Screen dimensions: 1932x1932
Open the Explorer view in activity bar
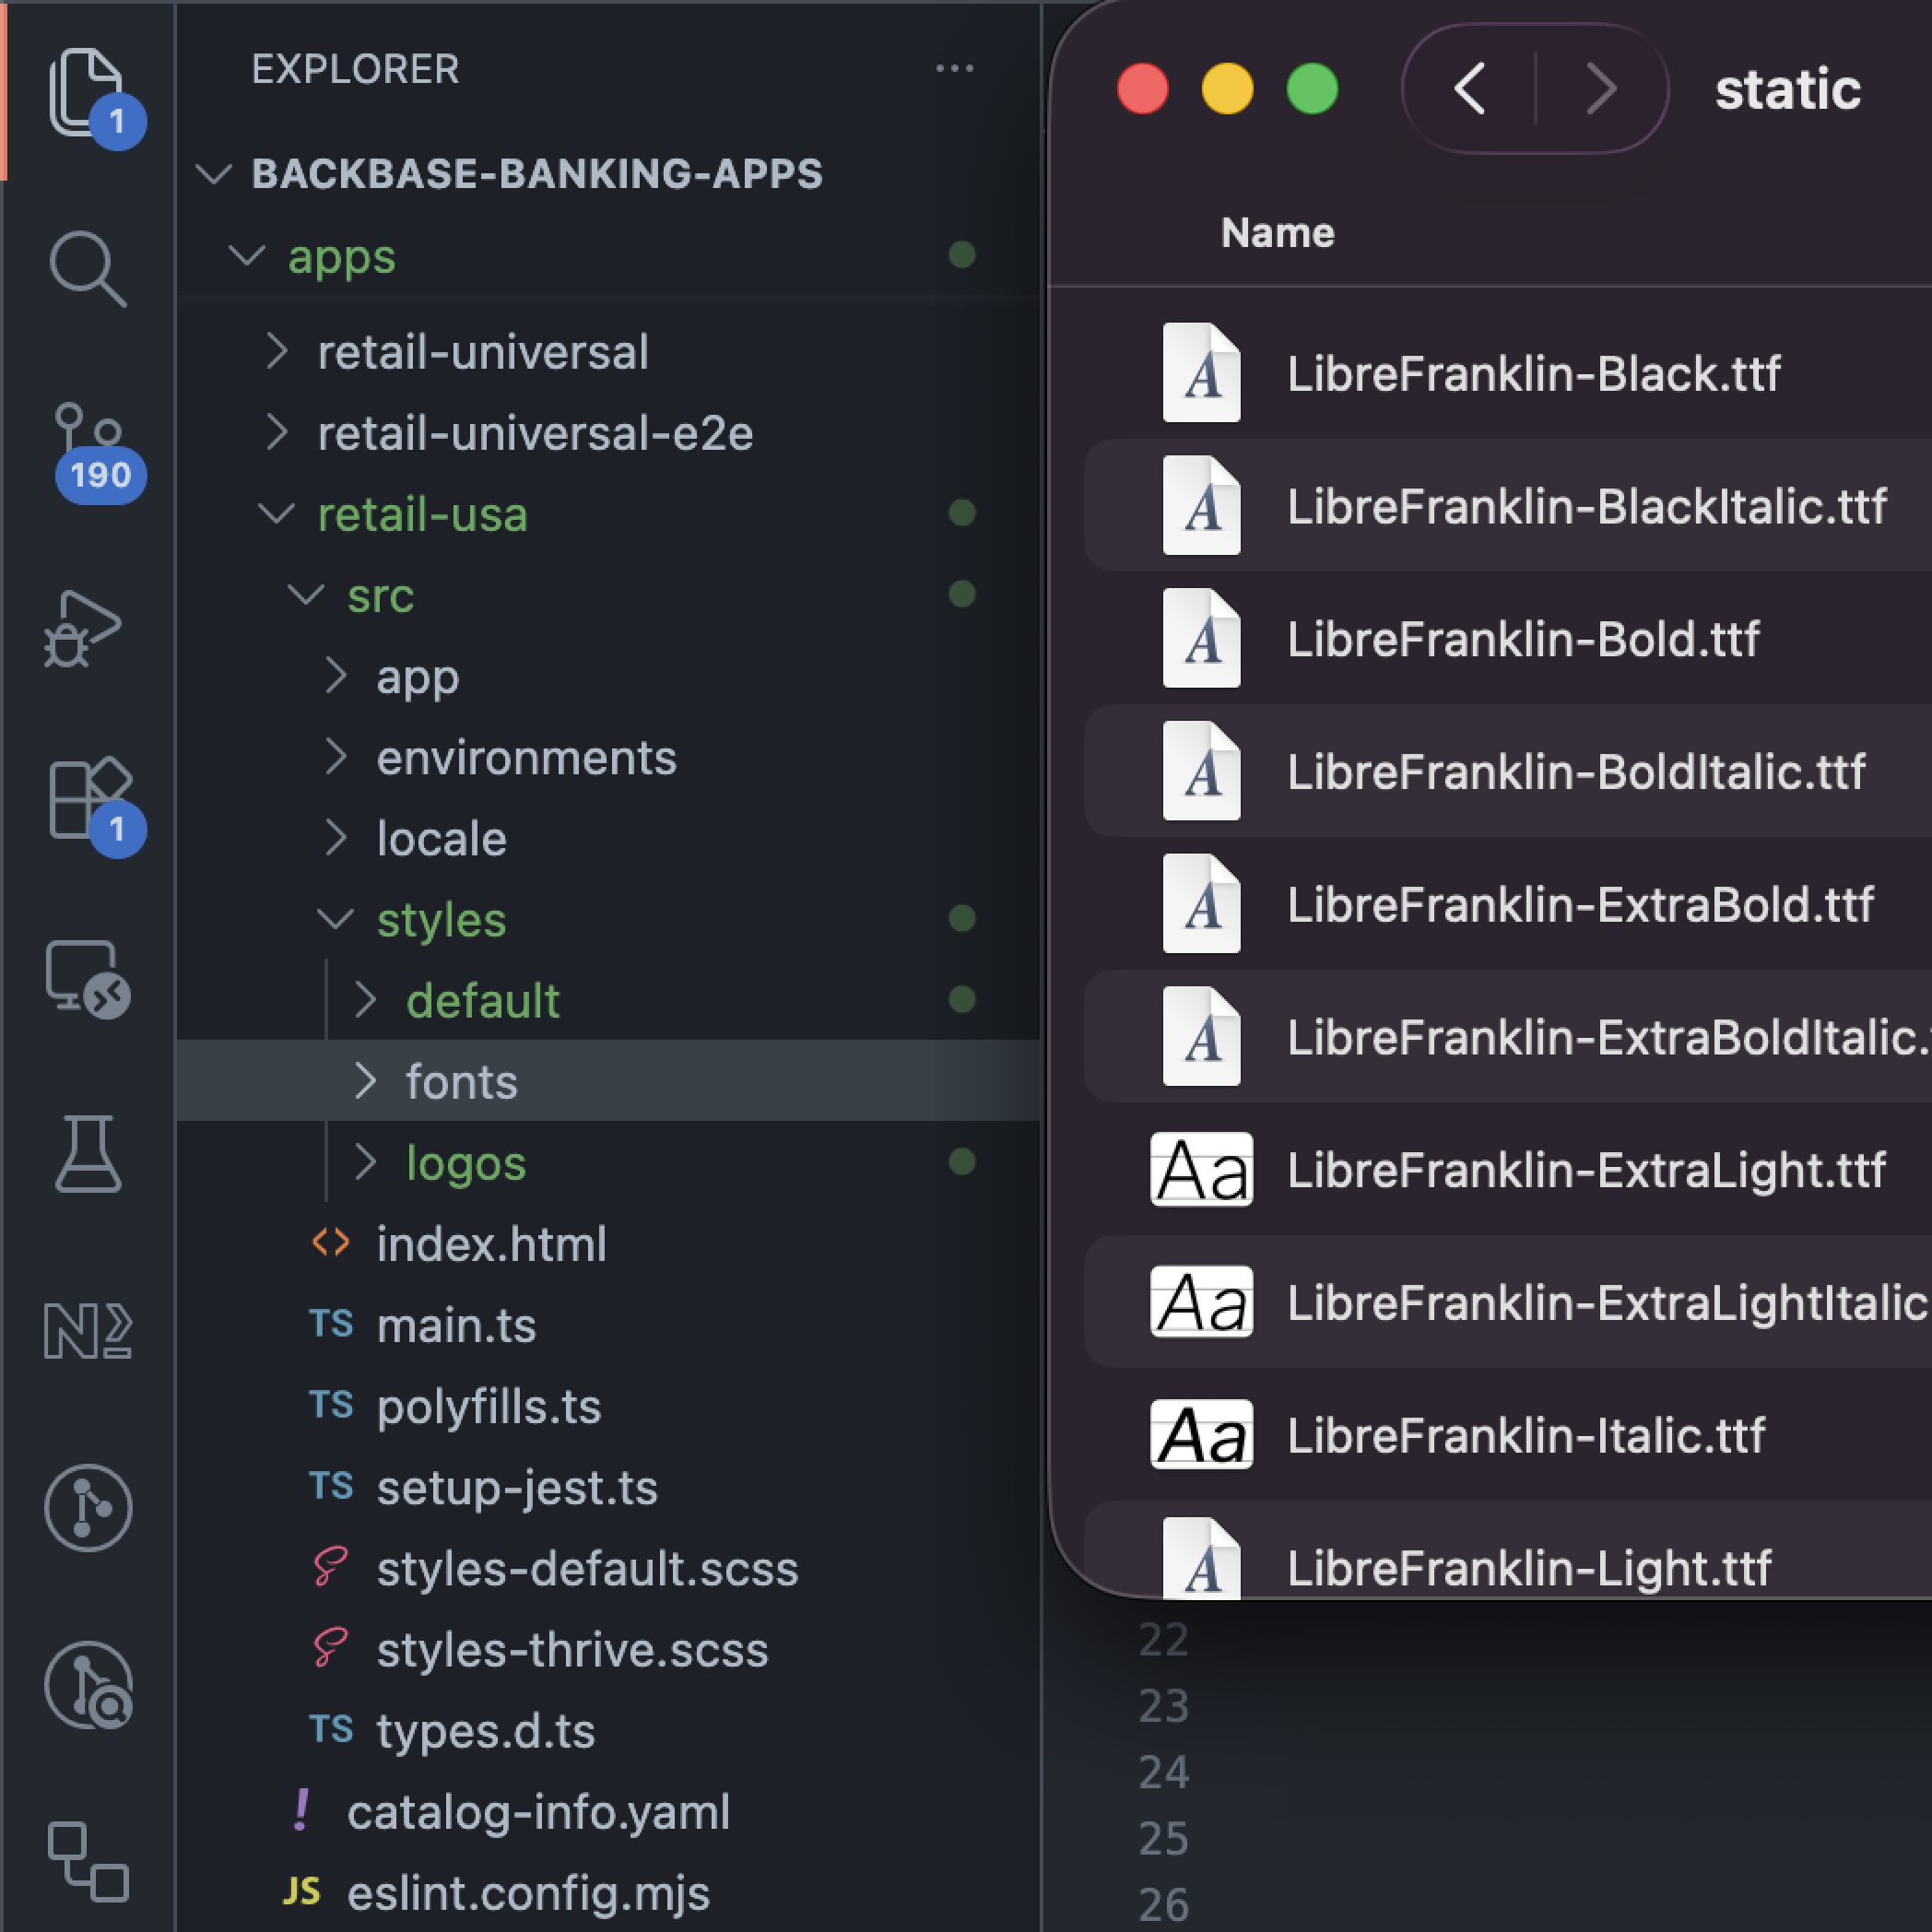(87, 92)
